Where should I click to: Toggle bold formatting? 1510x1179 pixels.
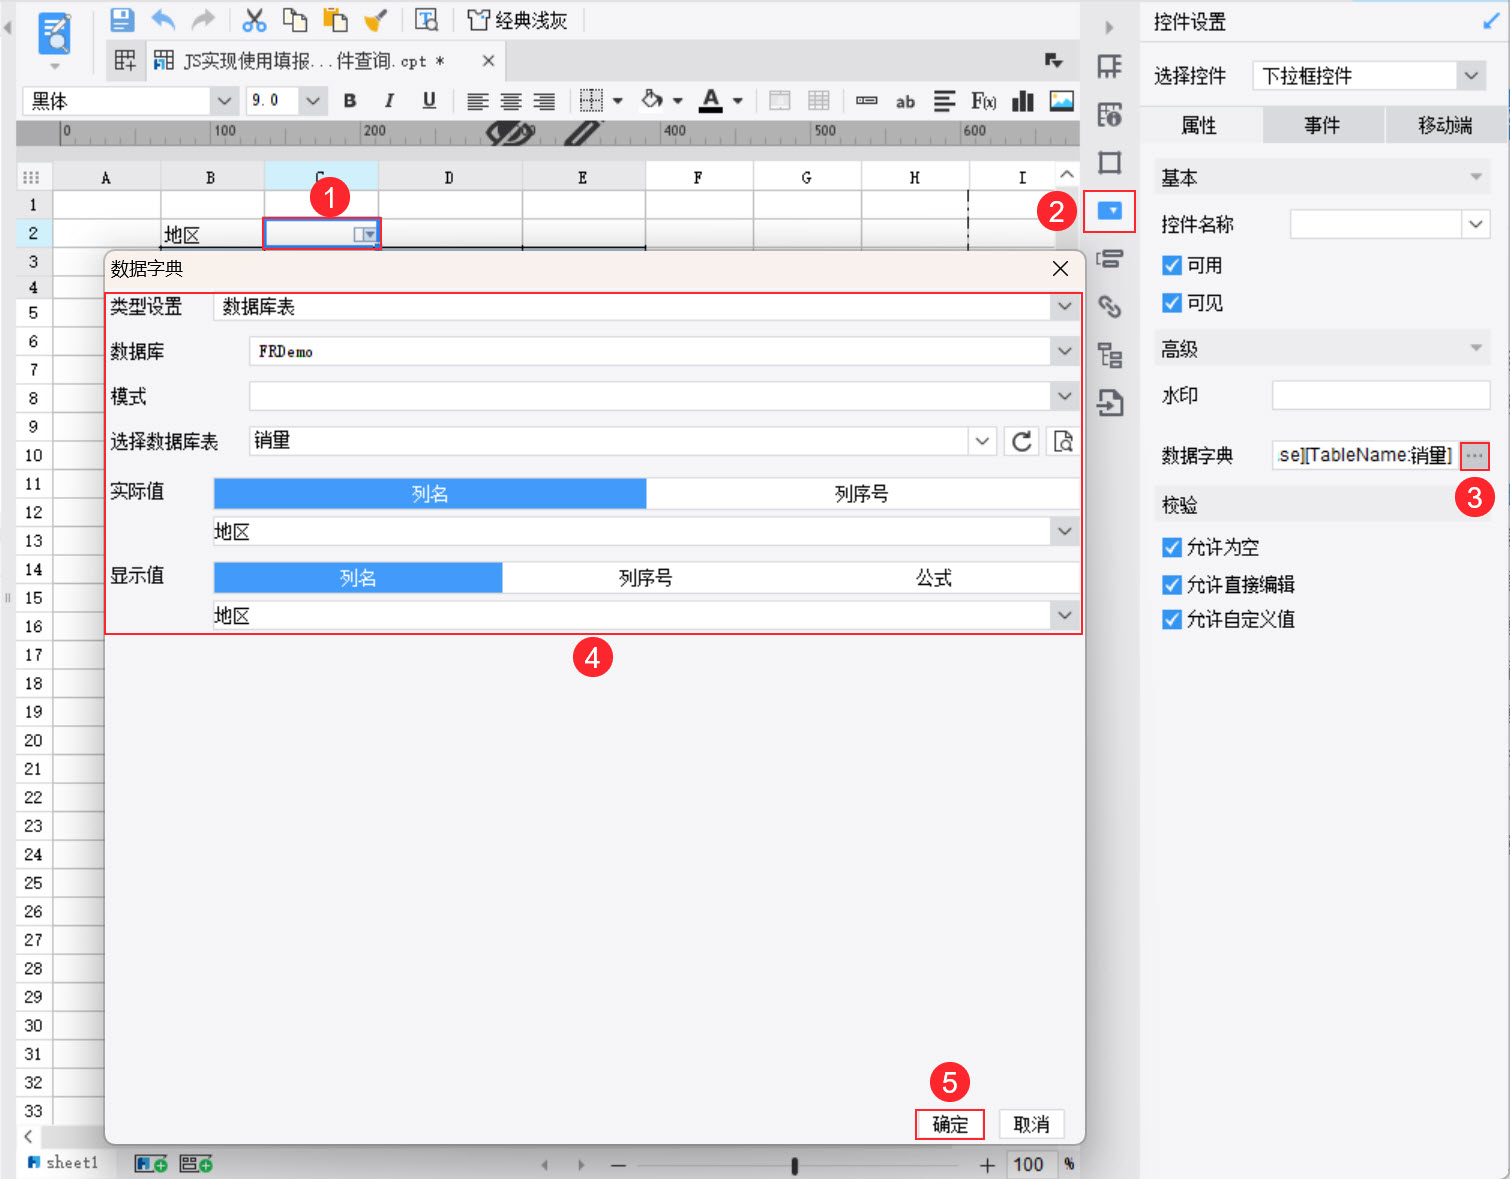click(x=350, y=101)
